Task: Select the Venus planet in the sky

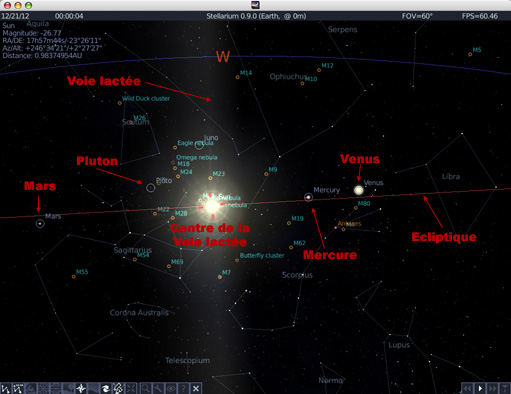Action: [359, 190]
